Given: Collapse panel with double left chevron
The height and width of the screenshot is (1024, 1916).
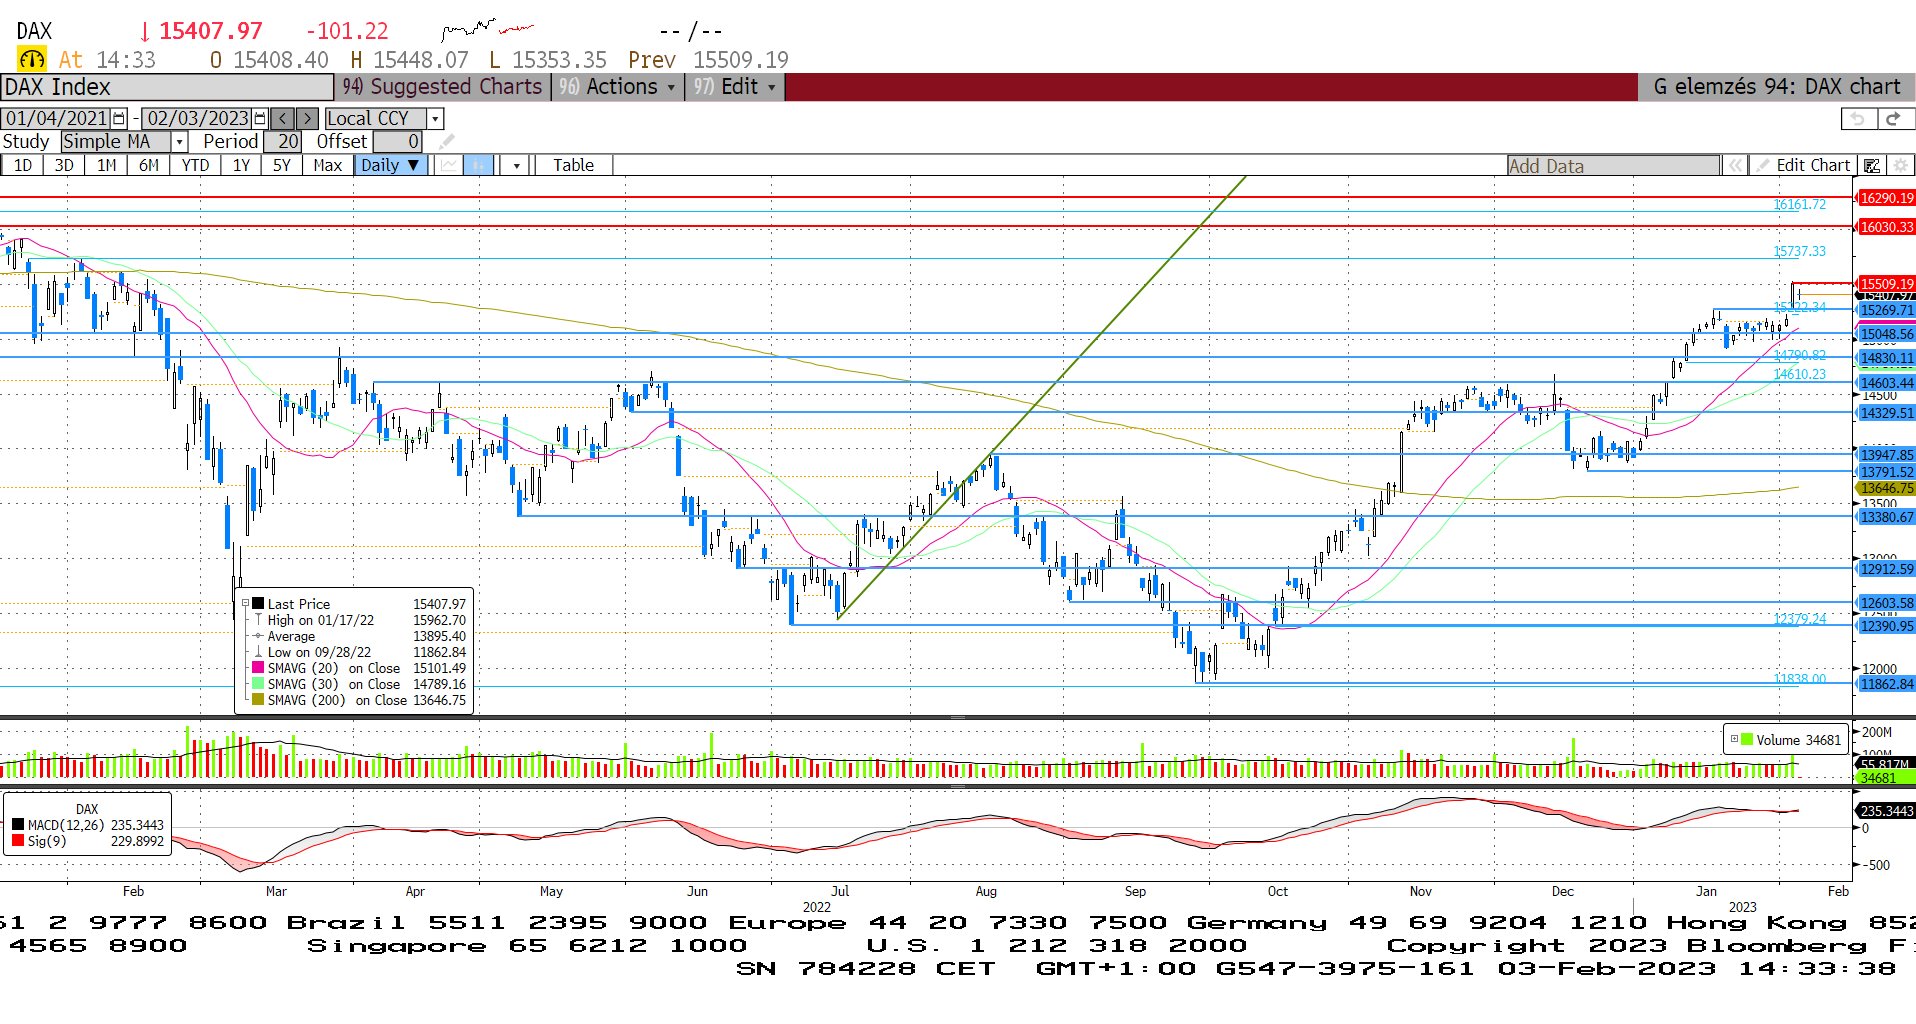Looking at the screenshot, I should click(1735, 165).
